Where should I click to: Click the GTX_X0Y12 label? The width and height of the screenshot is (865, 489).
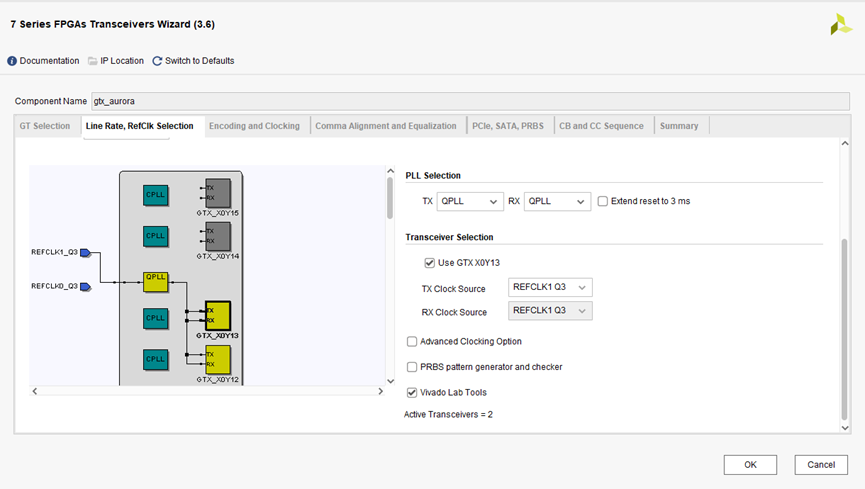[x=217, y=380]
